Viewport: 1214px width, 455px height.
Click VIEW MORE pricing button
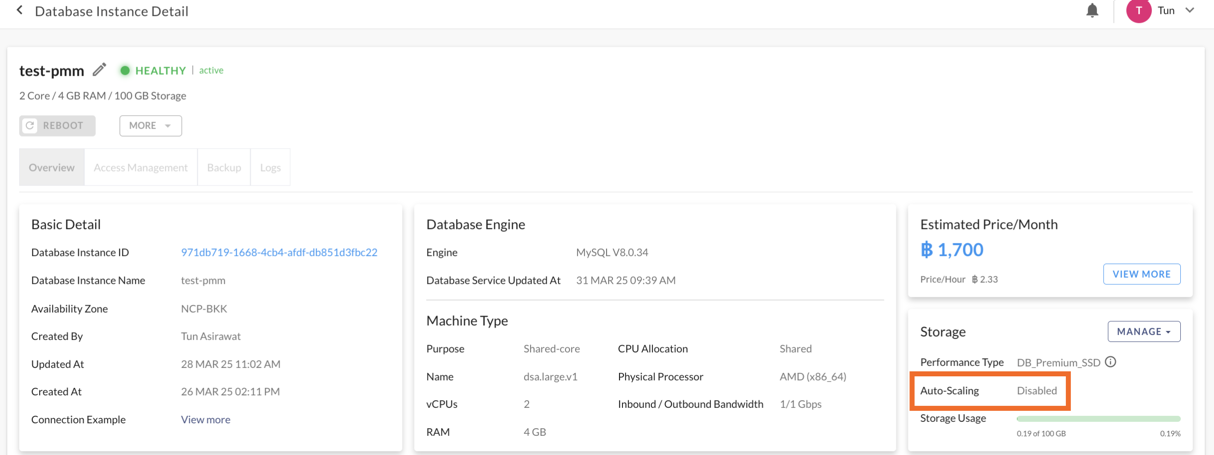[1141, 274]
